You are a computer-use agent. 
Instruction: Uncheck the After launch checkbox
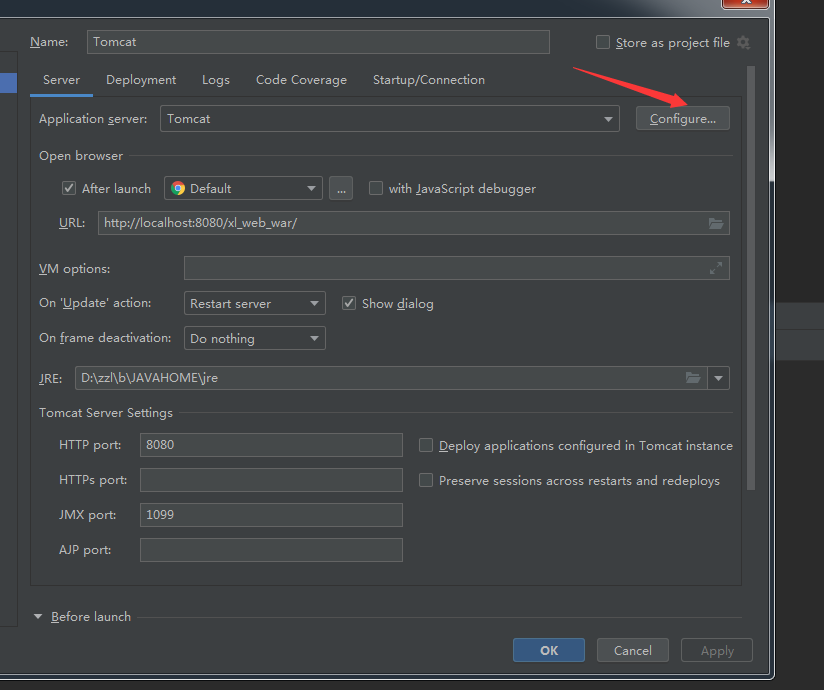click(69, 188)
